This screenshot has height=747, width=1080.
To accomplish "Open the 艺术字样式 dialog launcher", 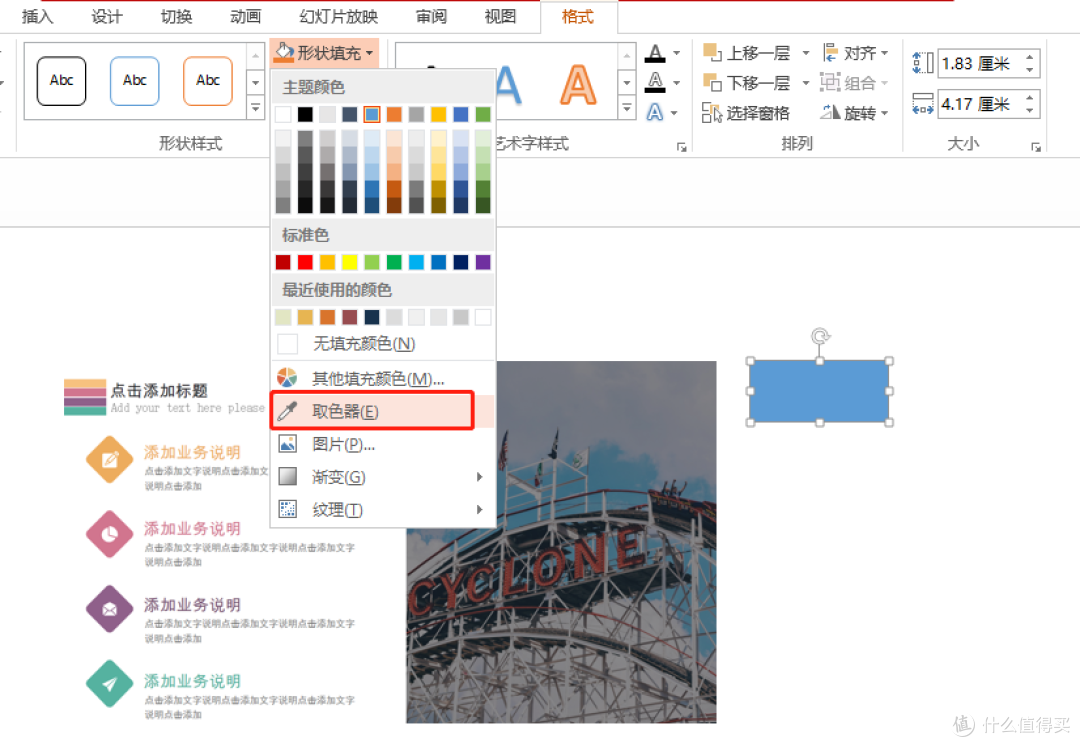I will click(x=681, y=147).
